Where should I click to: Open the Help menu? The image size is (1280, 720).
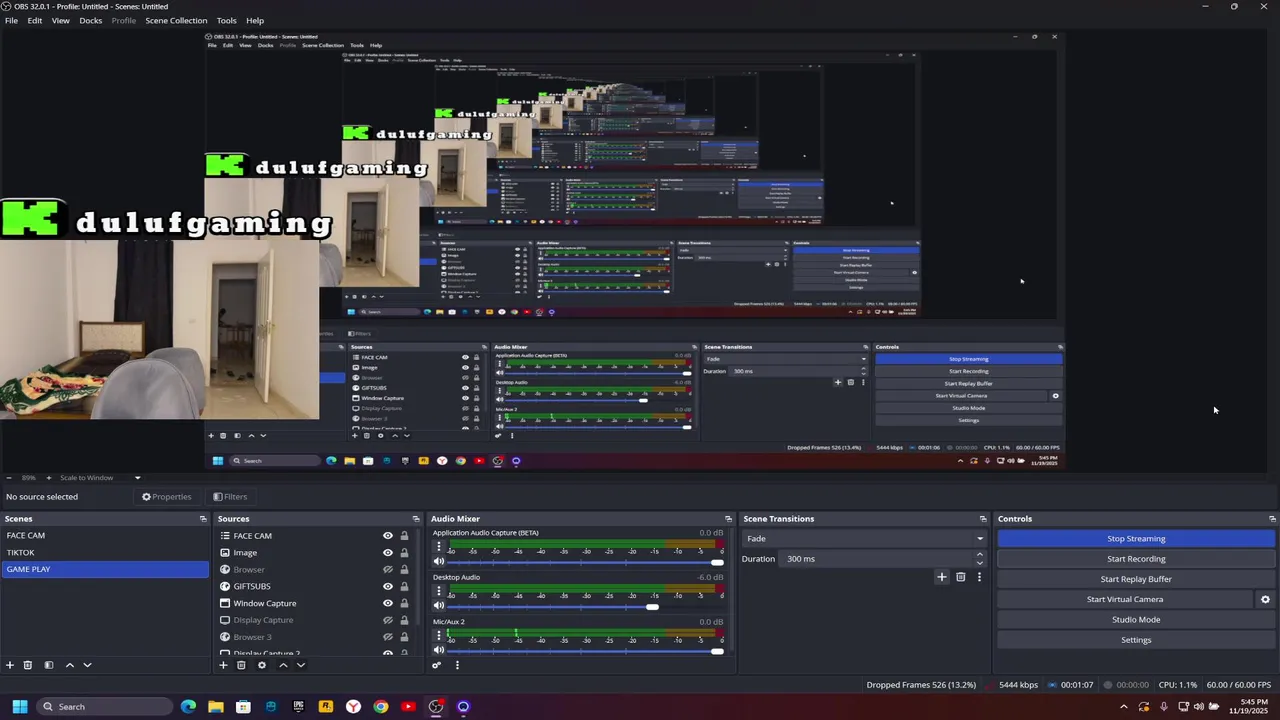pyautogui.click(x=255, y=20)
